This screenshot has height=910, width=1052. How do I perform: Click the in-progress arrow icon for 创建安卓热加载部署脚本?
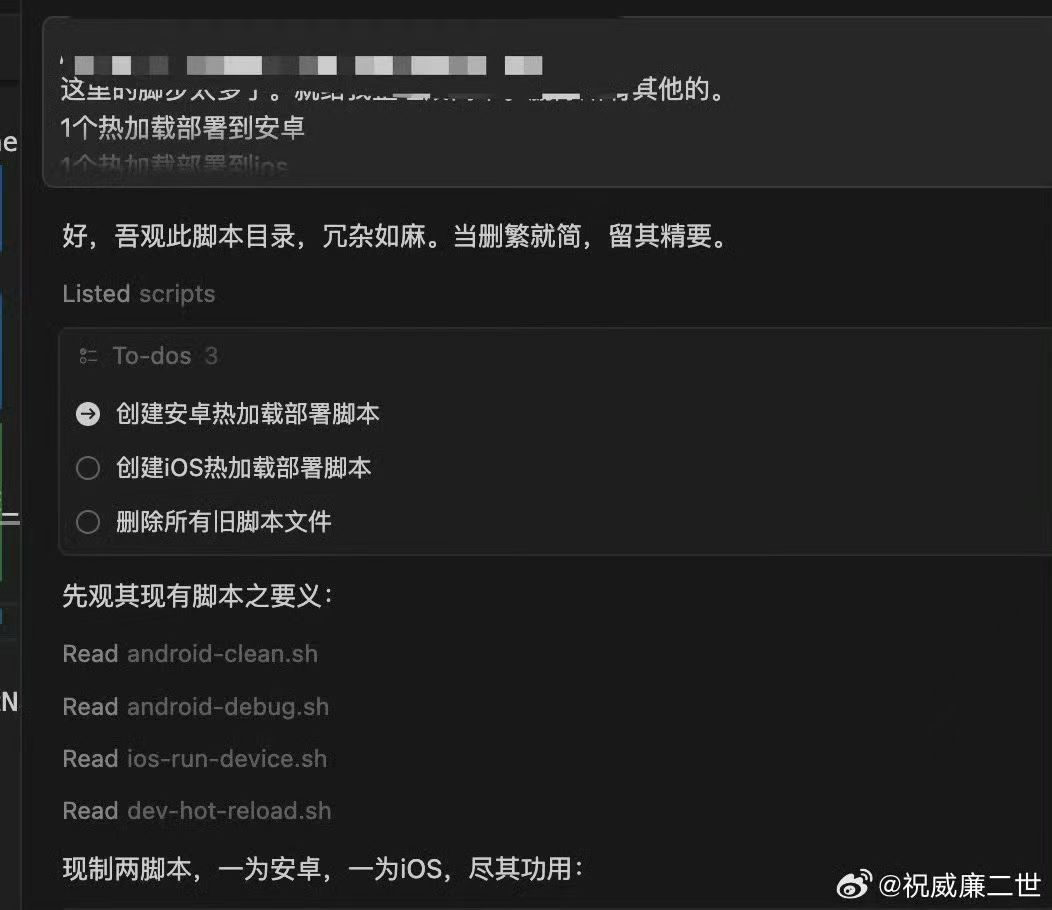click(x=88, y=414)
